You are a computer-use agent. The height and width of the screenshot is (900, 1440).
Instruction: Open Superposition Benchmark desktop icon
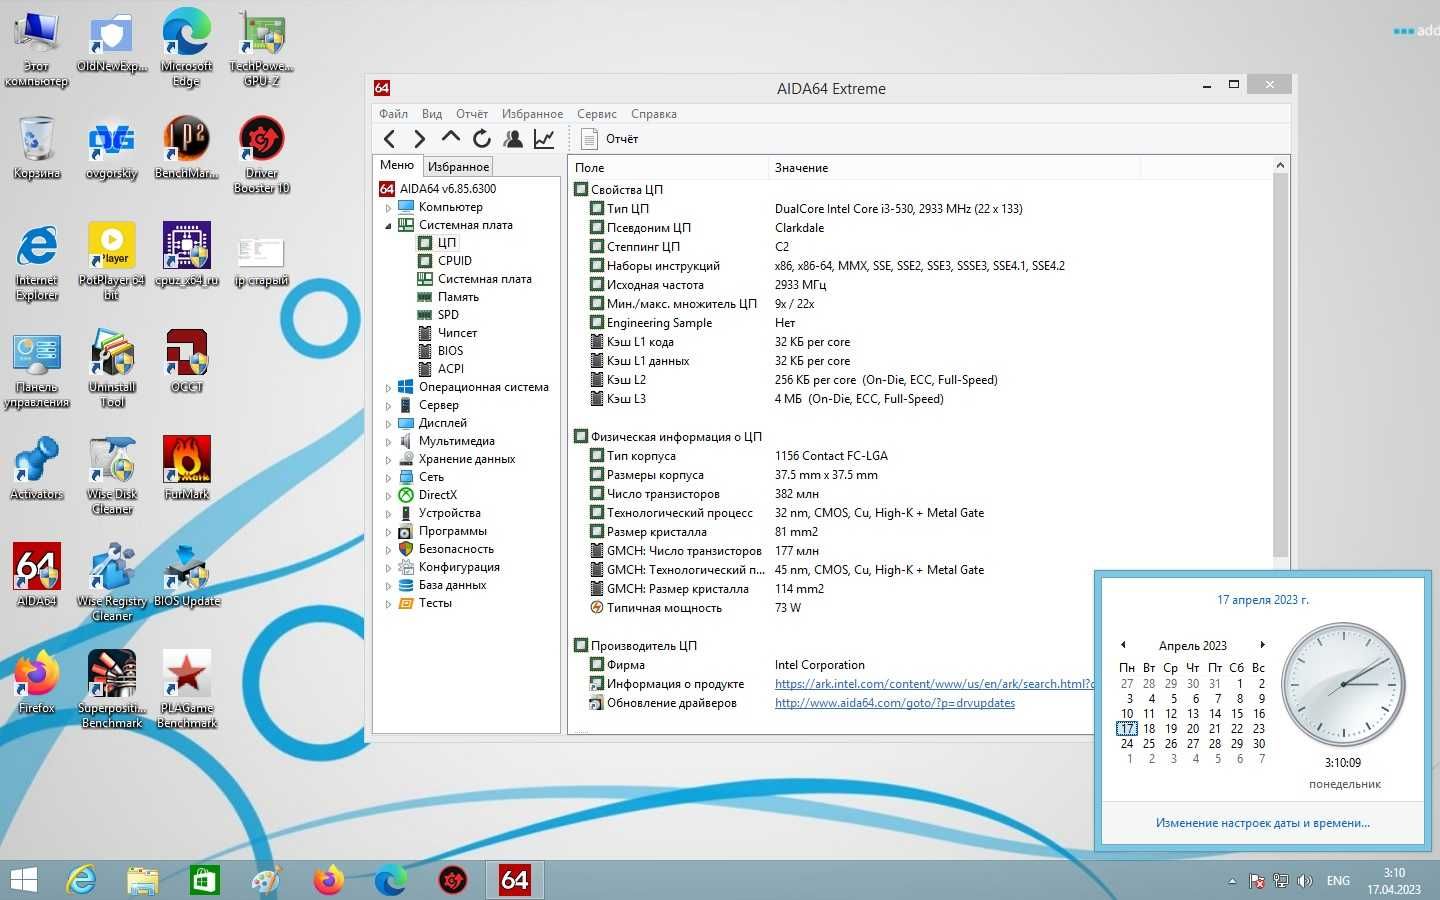(112, 689)
